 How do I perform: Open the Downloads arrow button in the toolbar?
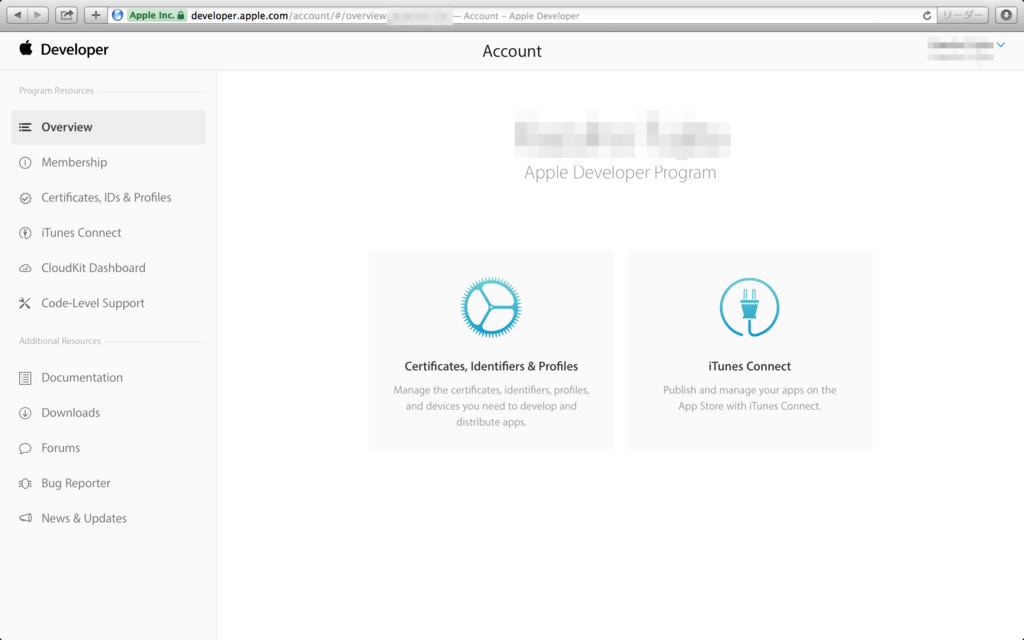pyautogui.click(x=1006, y=15)
